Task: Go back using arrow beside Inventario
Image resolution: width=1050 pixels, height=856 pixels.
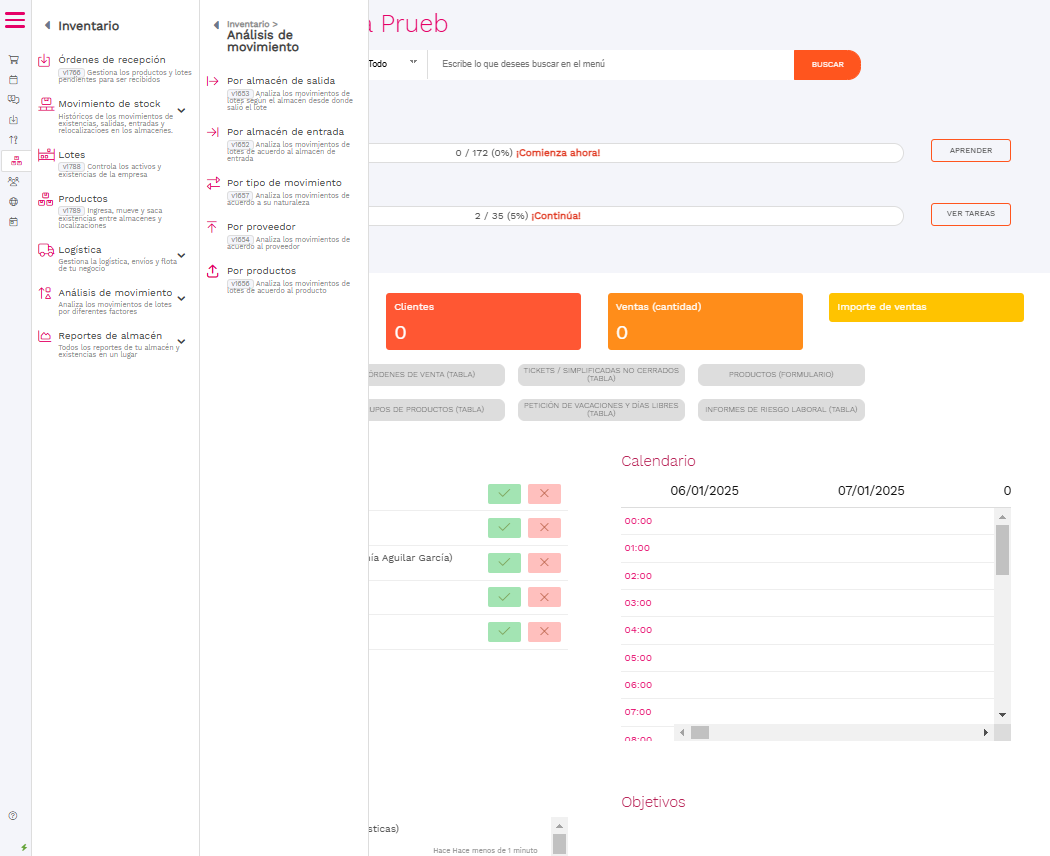Action: [47, 26]
